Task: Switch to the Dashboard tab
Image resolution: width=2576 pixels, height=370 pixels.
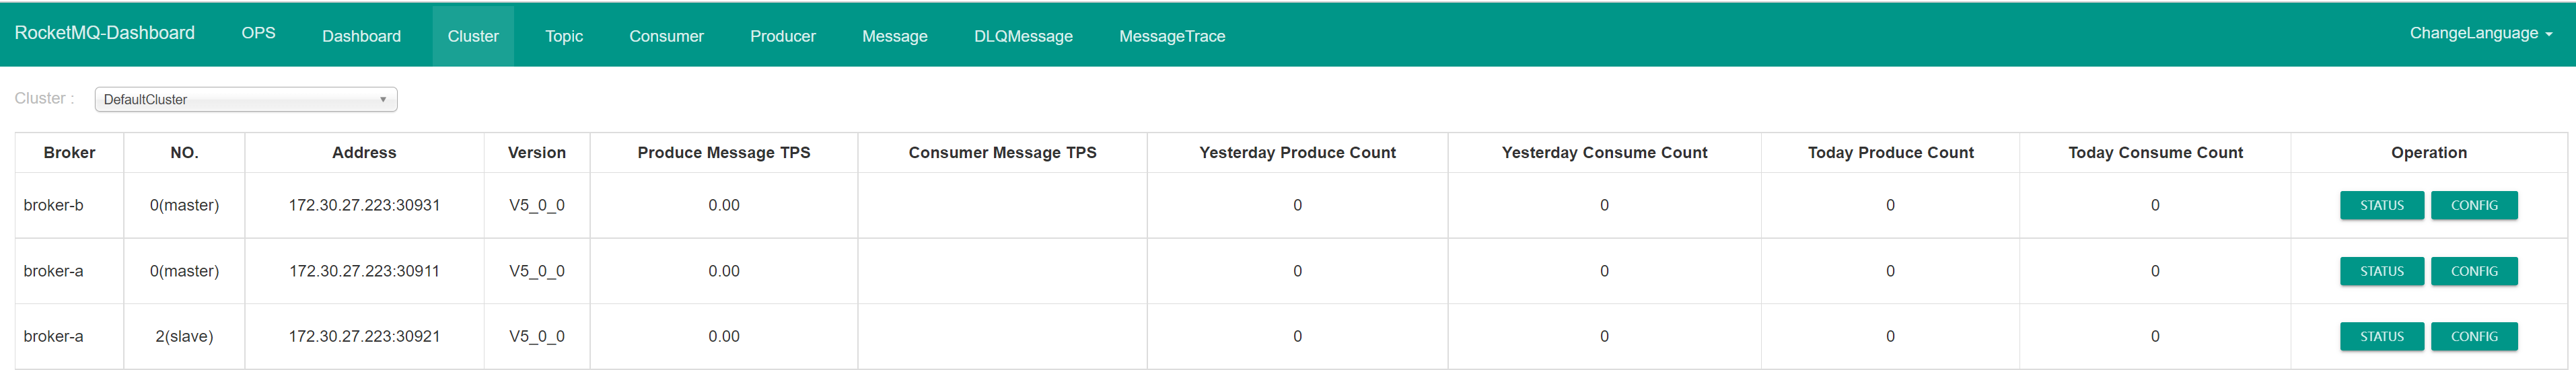Action: point(361,36)
